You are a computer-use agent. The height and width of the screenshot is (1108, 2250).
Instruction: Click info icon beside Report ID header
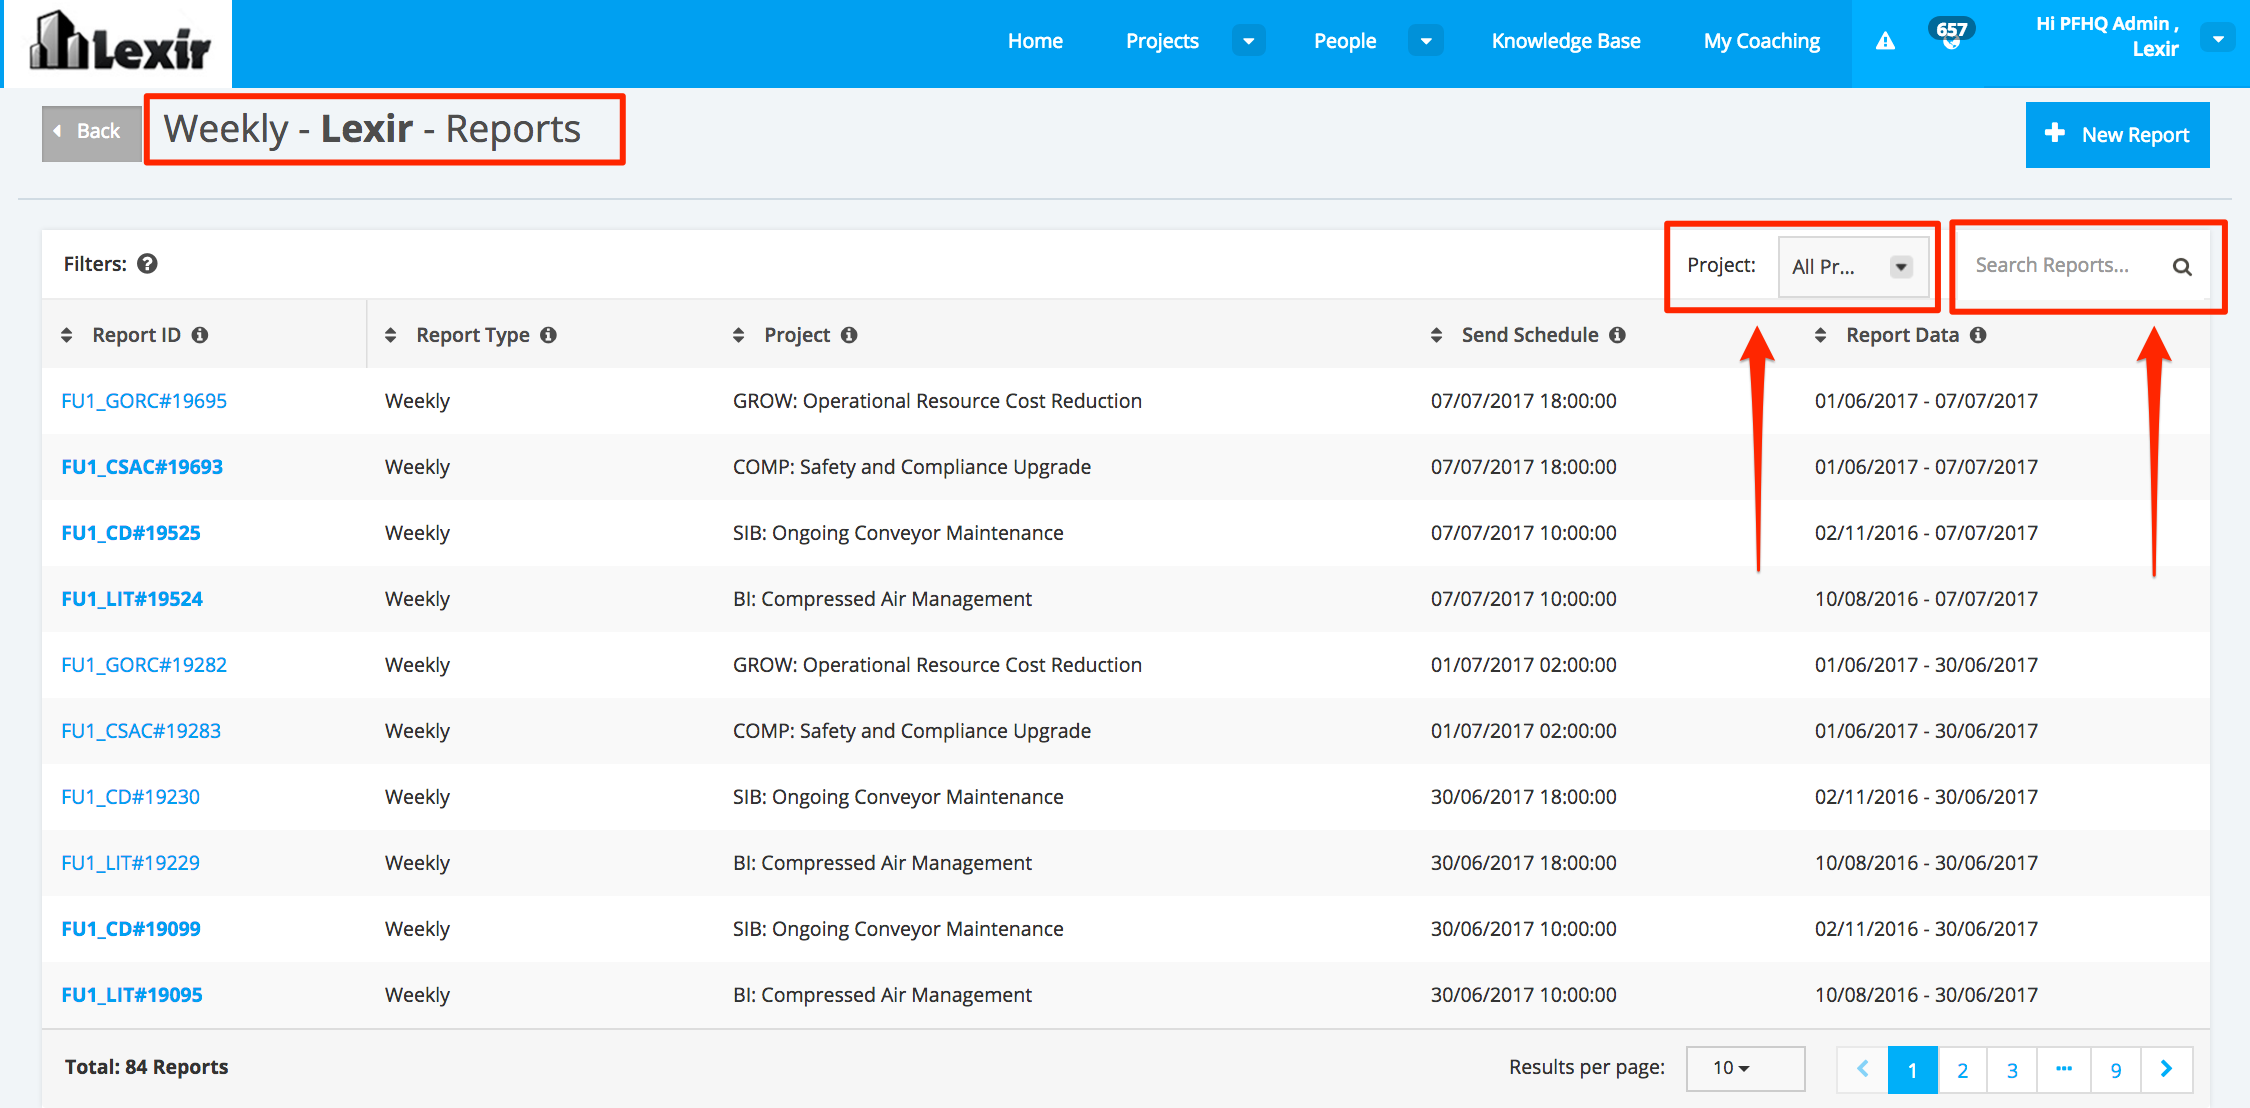(200, 335)
